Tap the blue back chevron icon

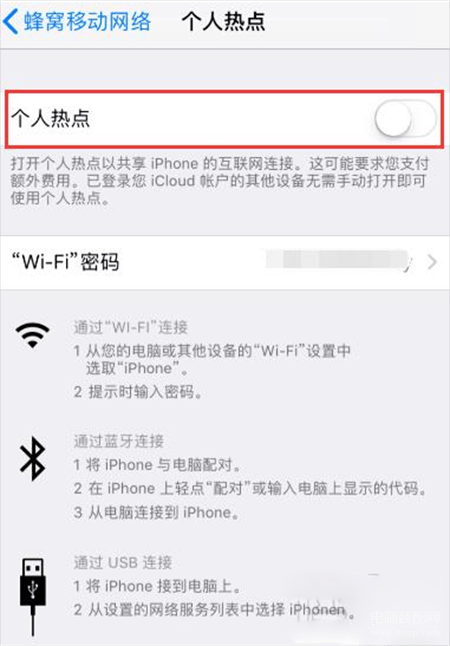tap(10, 22)
